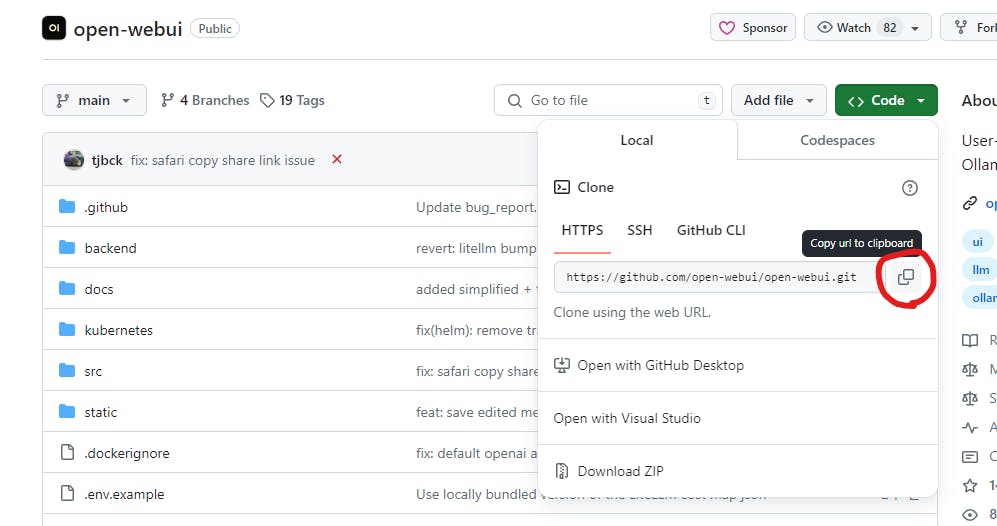997x526 pixels.
Task: Open the static folder name
Action: coord(101,412)
